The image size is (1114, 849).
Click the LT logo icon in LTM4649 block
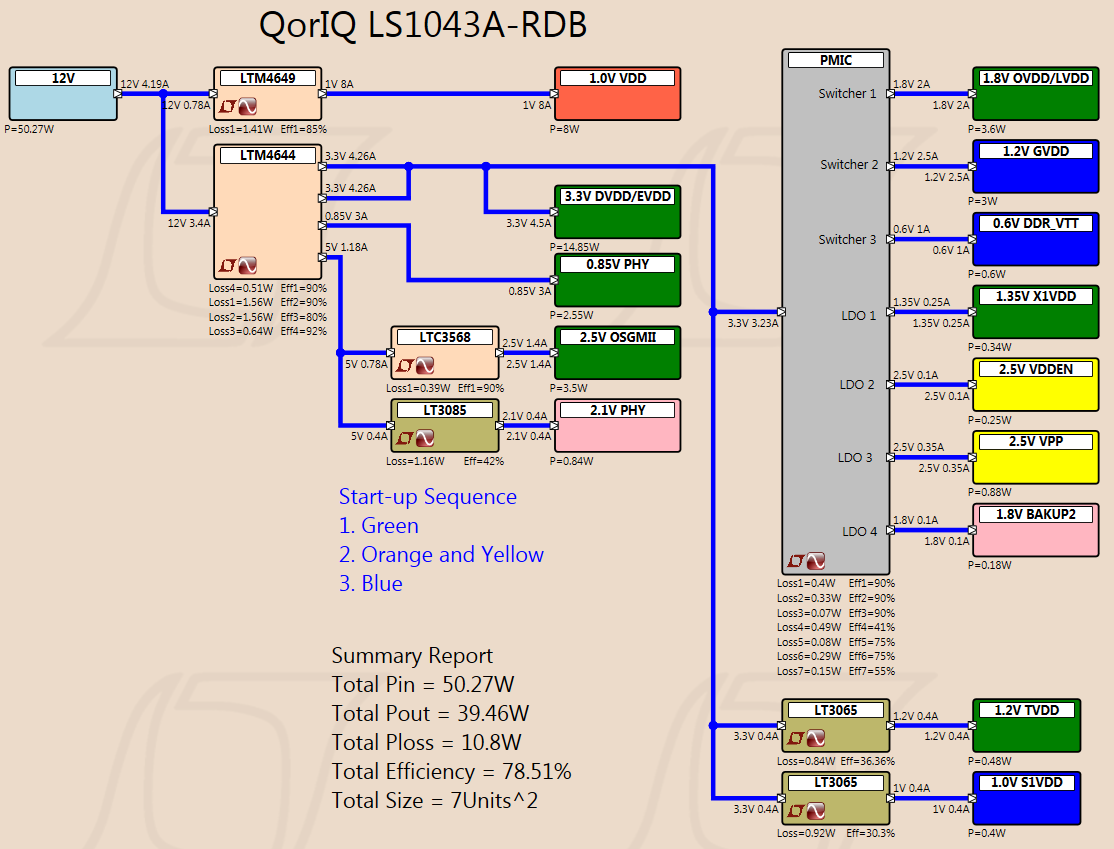pos(227,107)
